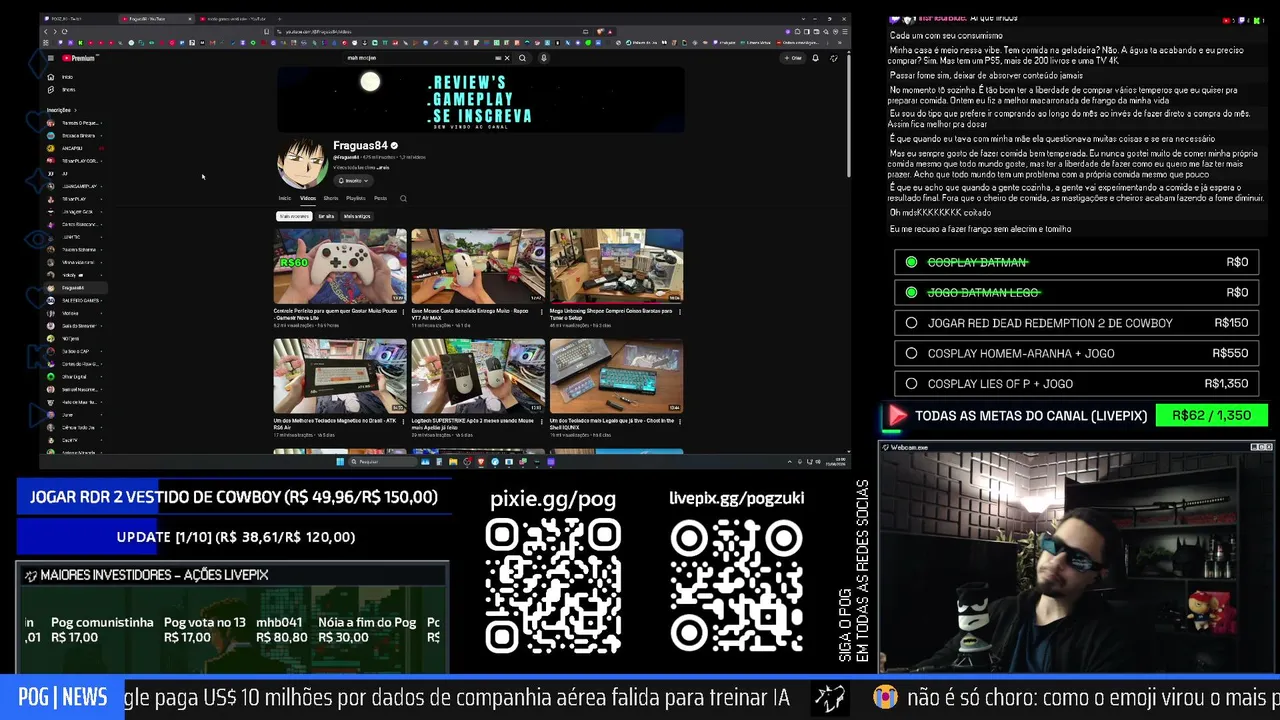Open the Inscrito subscription dropdown for Fraguas84

[x=353, y=181]
